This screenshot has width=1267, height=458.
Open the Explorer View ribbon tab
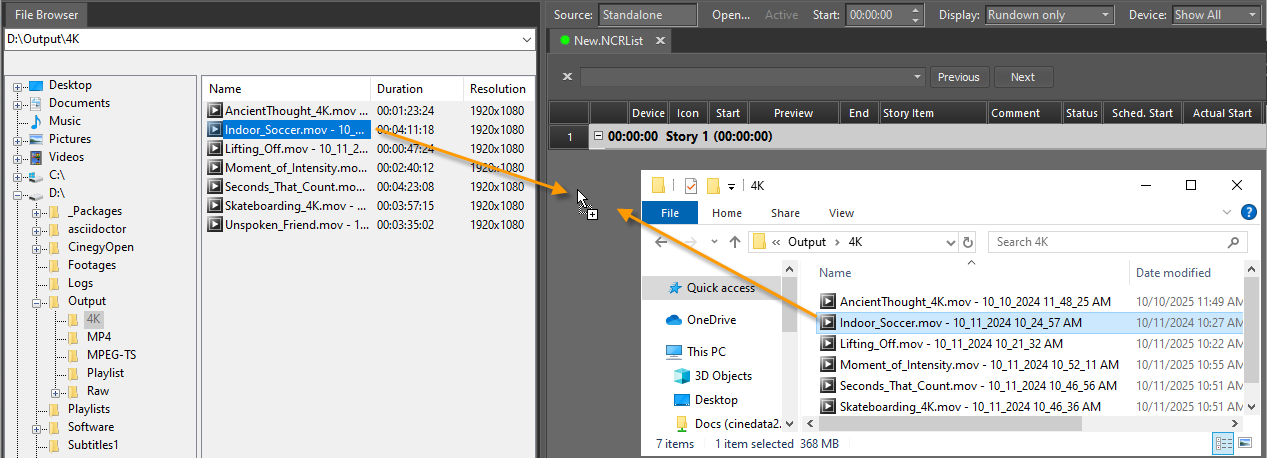(x=841, y=212)
